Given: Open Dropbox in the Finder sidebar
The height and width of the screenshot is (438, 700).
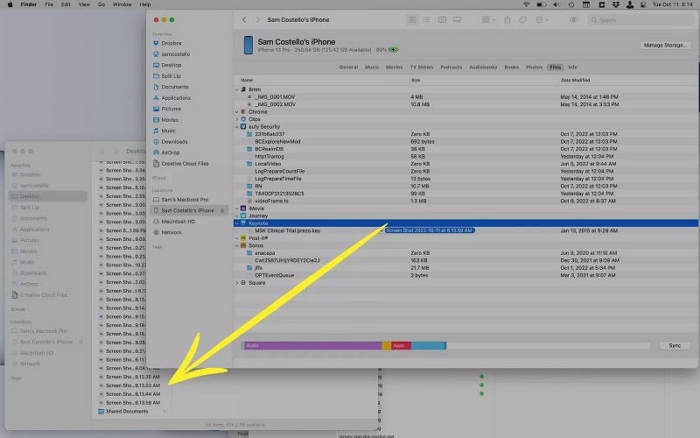Looking at the screenshot, I should (175, 43).
